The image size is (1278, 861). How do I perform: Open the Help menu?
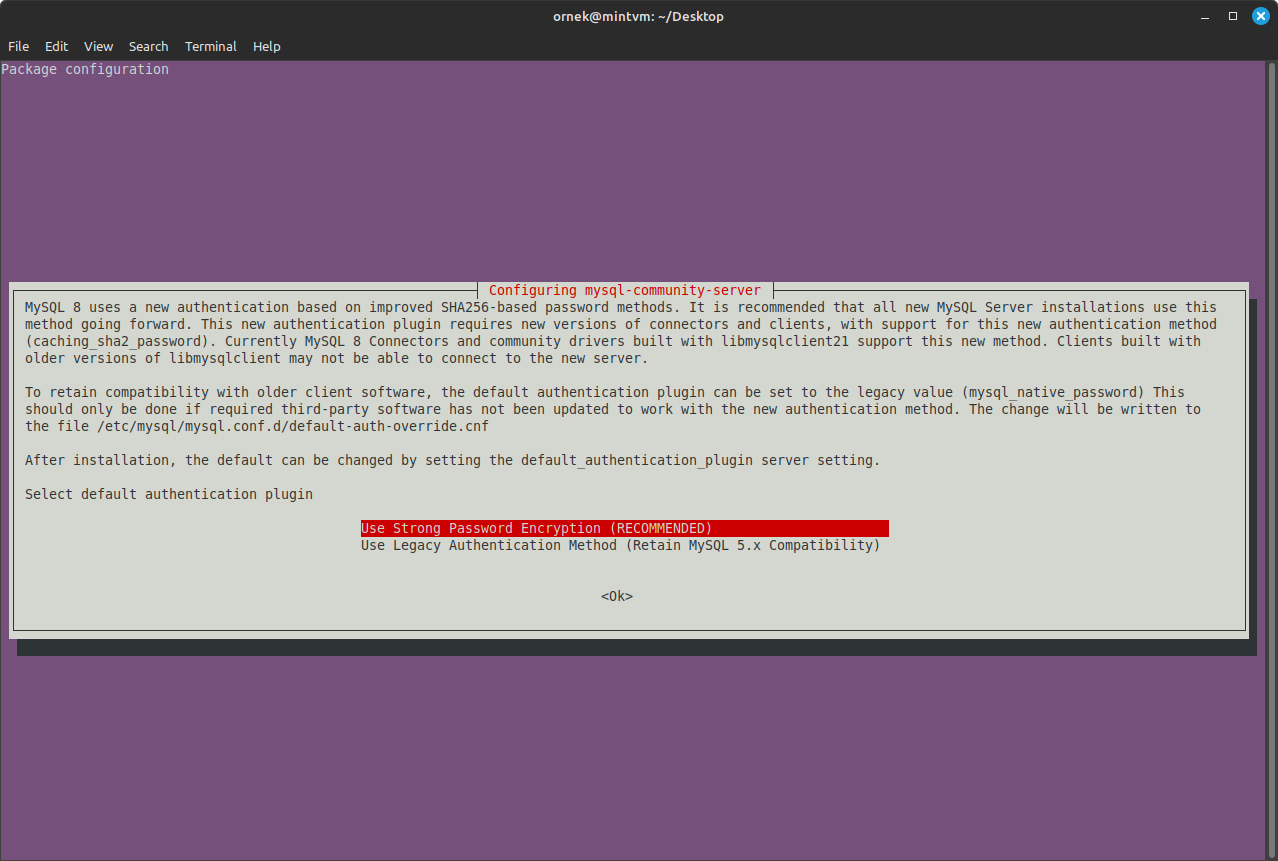266,46
